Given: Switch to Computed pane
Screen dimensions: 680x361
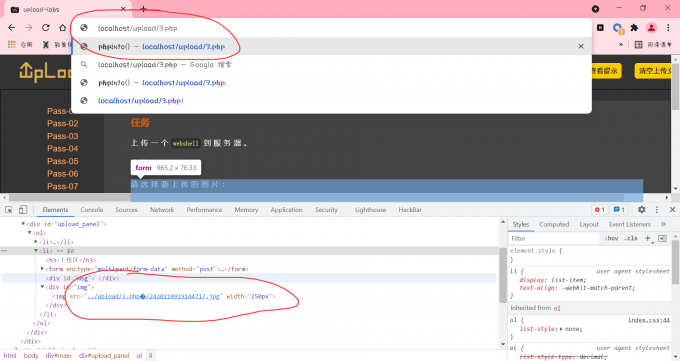Looking at the screenshot, I should pyautogui.click(x=554, y=224).
